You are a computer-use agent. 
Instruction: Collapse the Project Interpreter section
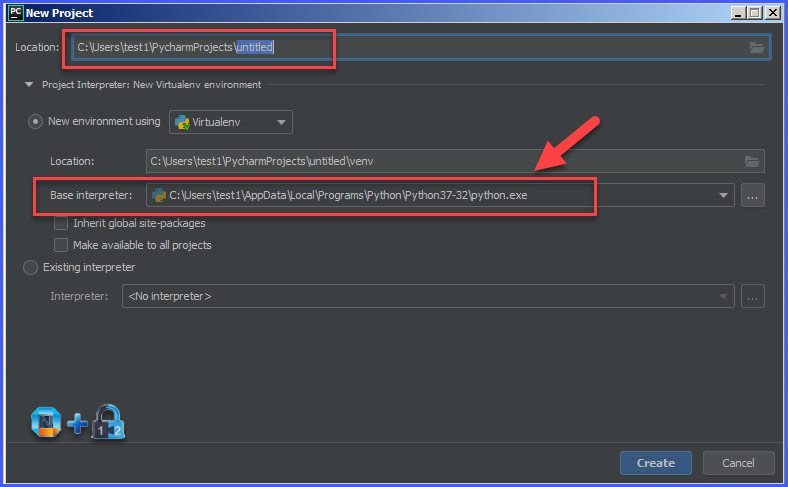pos(29,84)
